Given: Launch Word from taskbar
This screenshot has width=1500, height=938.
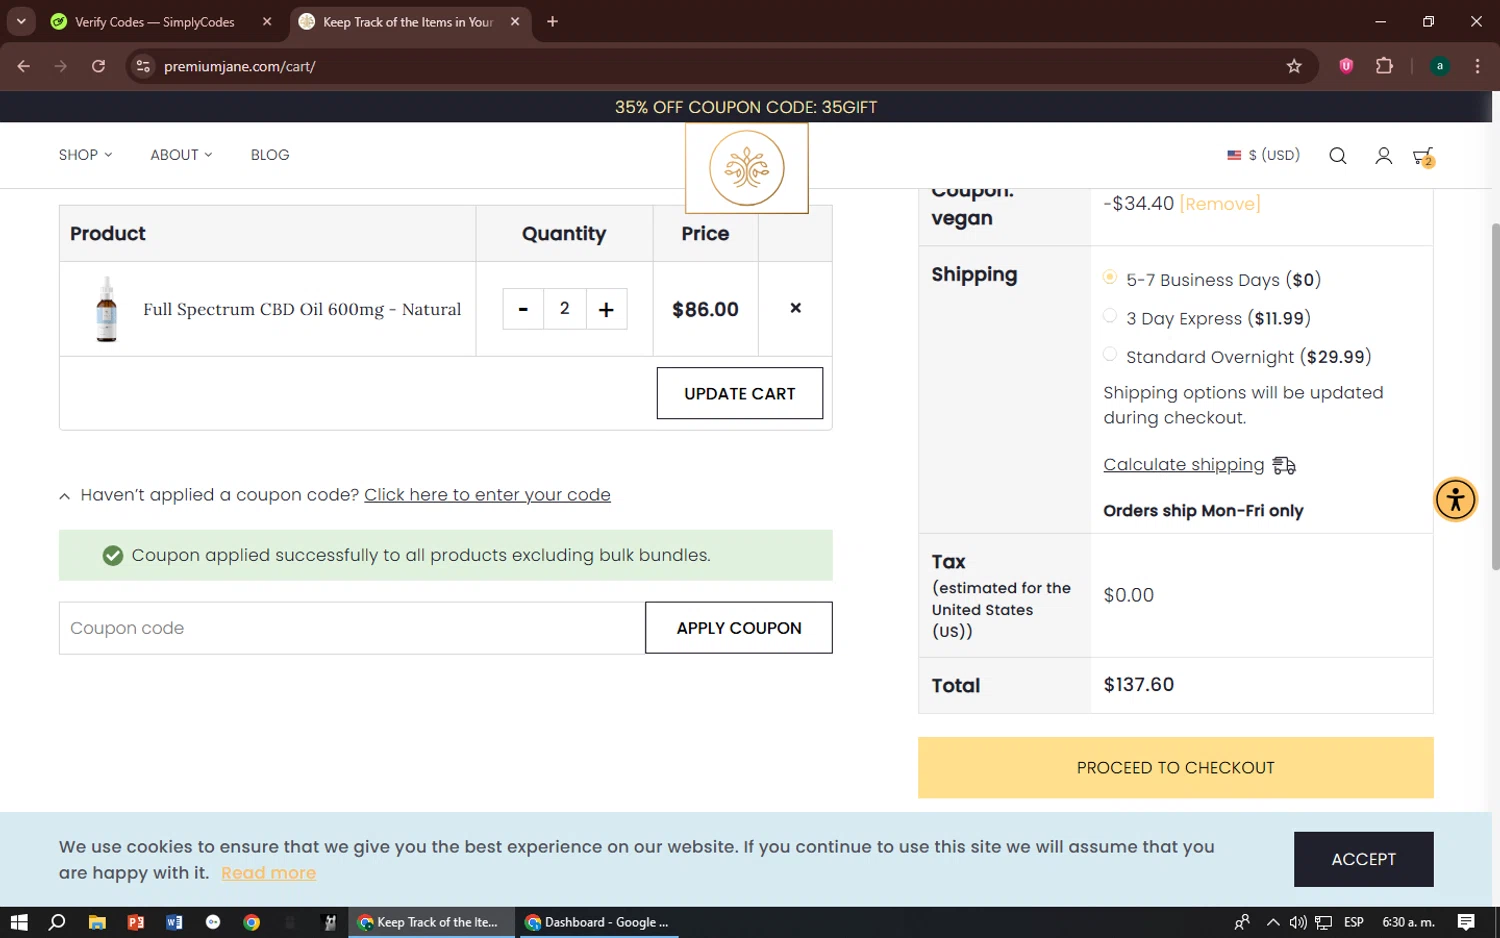Looking at the screenshot, I should [x=174, y=922].
